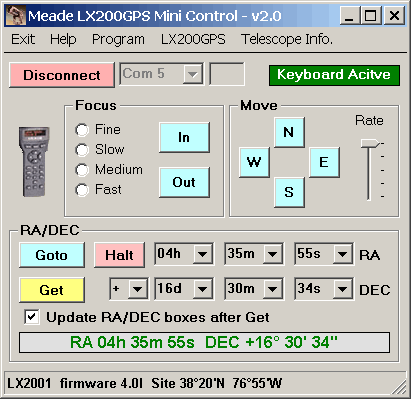Close the Mini Control window
Viewport: 411px width, 399px height.
(394, 16)
